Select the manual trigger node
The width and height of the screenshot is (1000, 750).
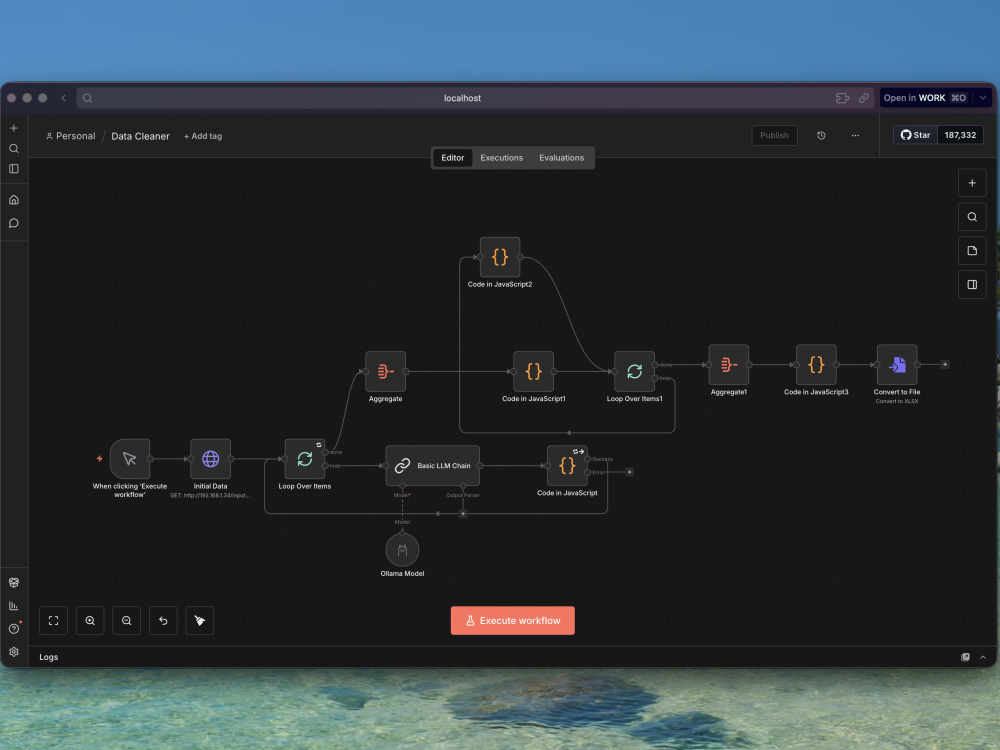tap(129, 459)
